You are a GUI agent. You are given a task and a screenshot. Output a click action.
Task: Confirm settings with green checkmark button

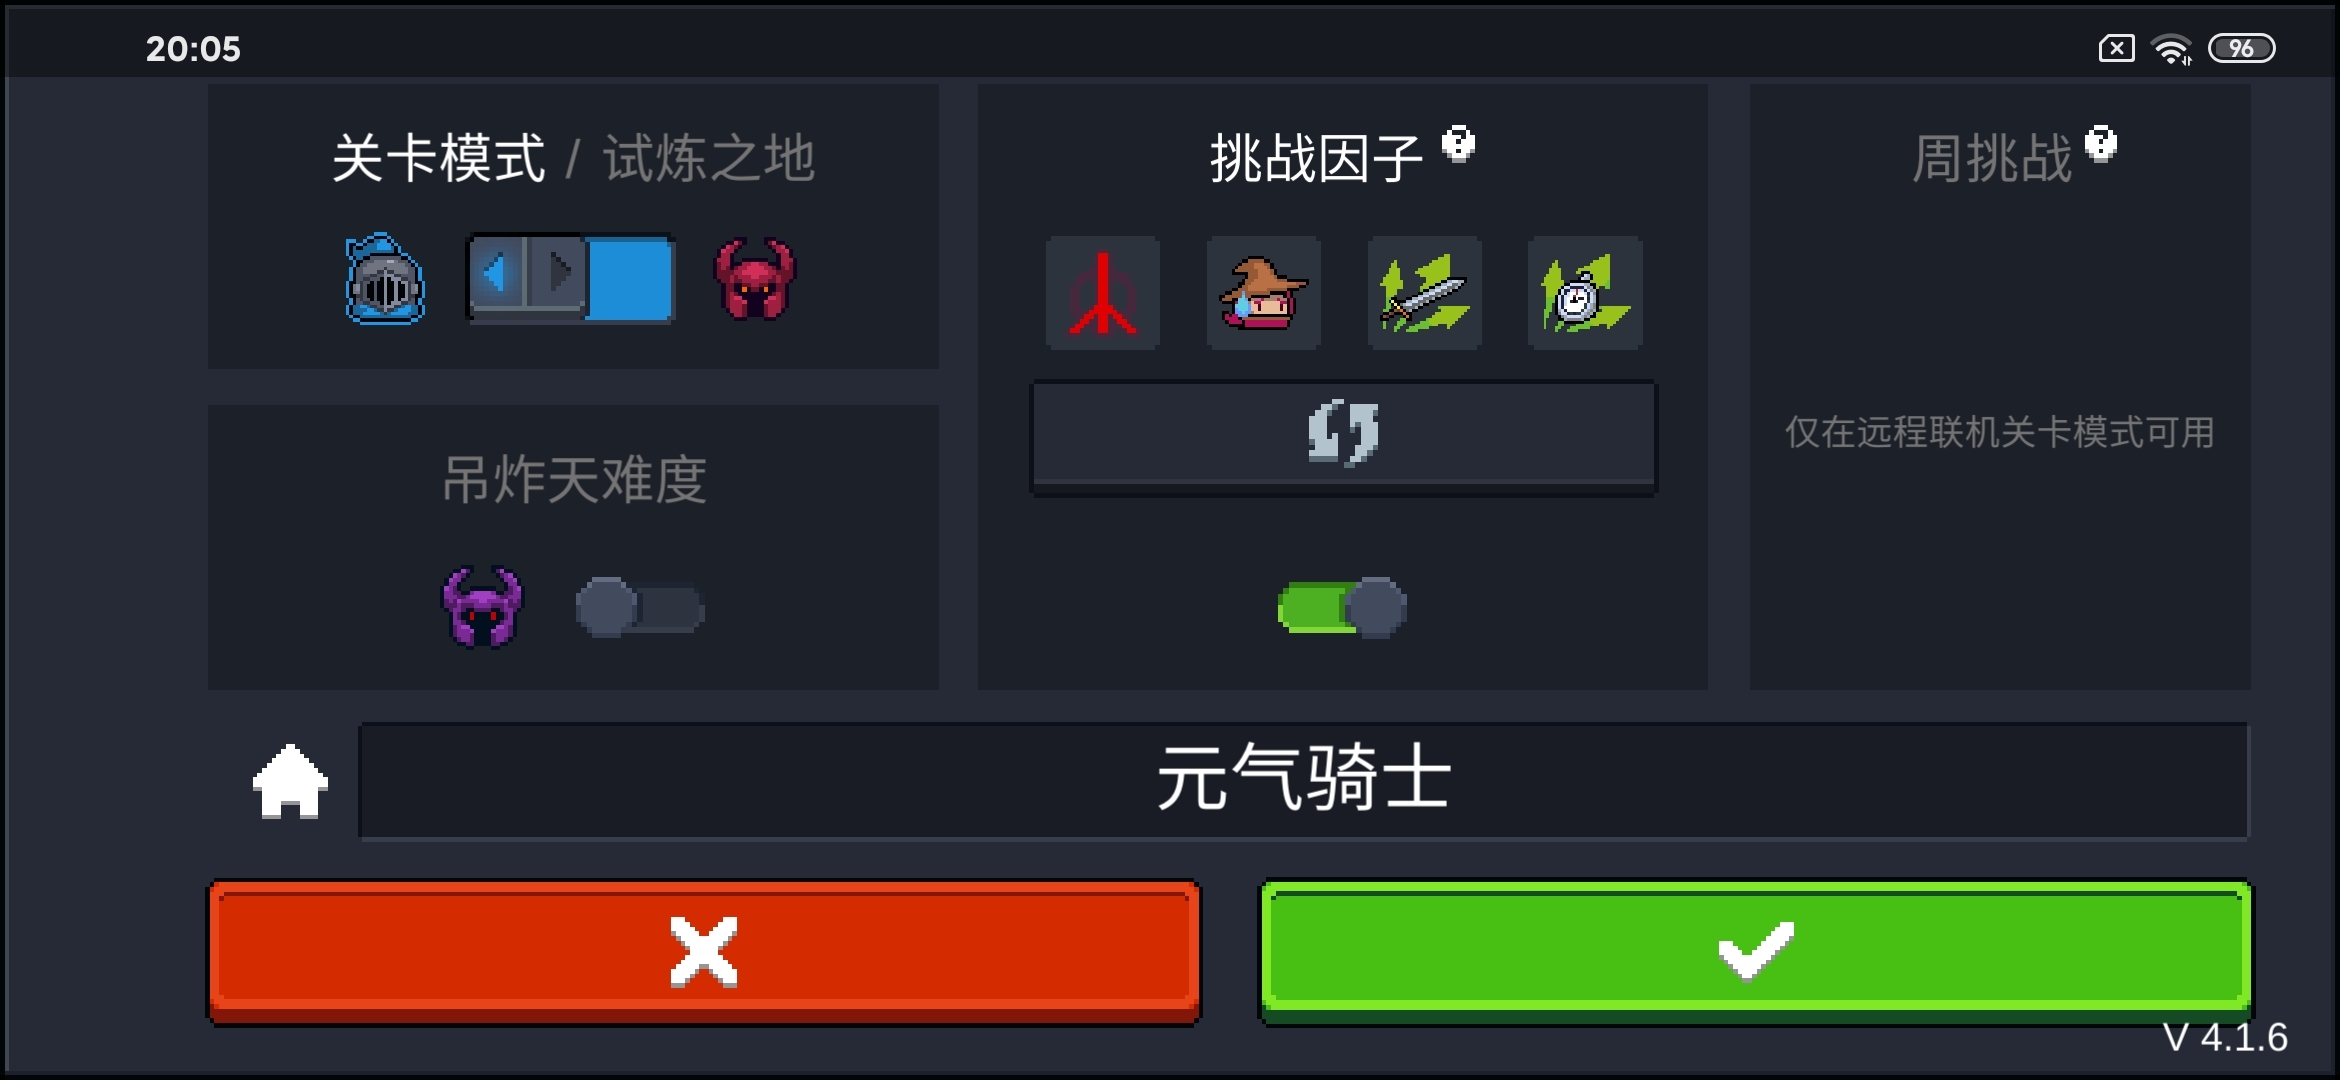[1755, 951]
